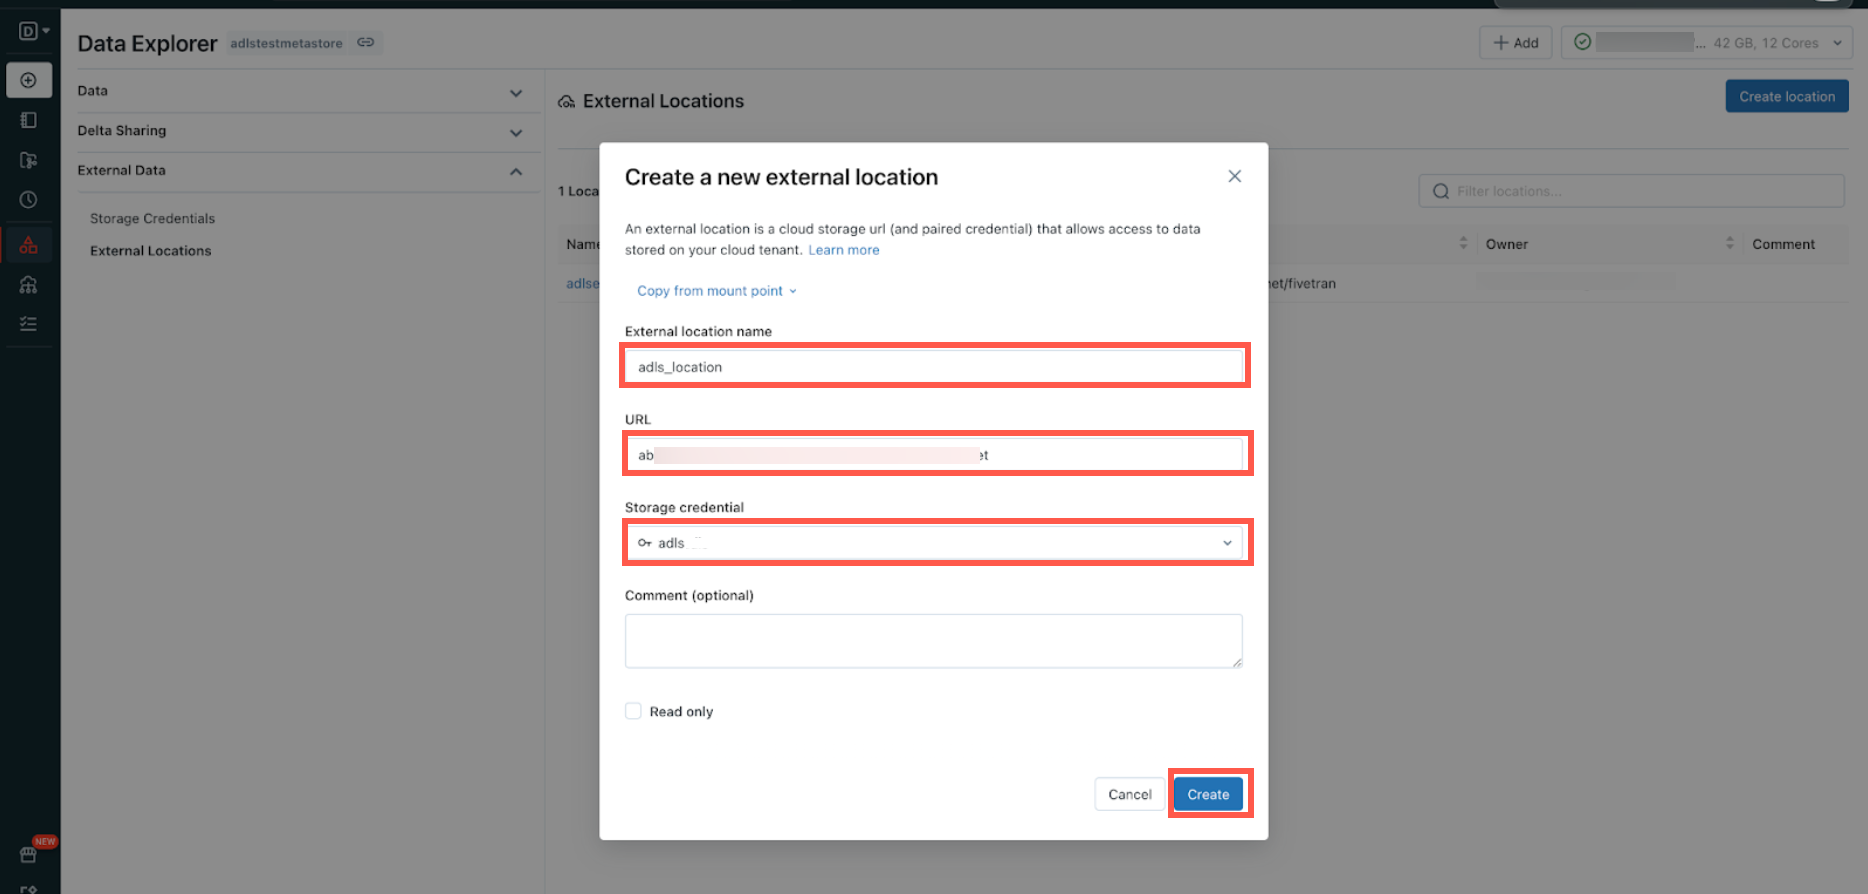This screenshot has width=1868, height=894.
Task: Click the Create location button
Action: 1787,96
